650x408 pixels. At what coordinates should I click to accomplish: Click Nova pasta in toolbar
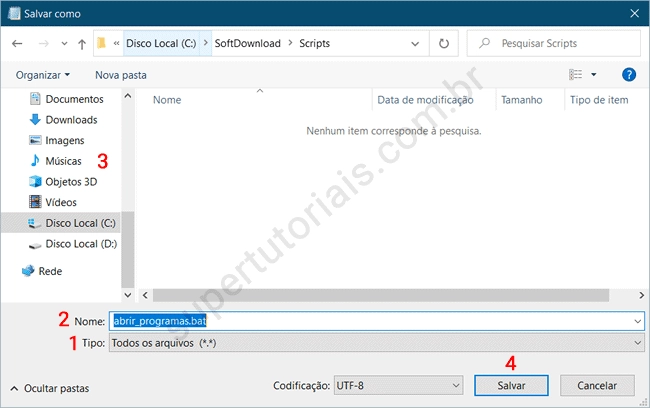120,75
